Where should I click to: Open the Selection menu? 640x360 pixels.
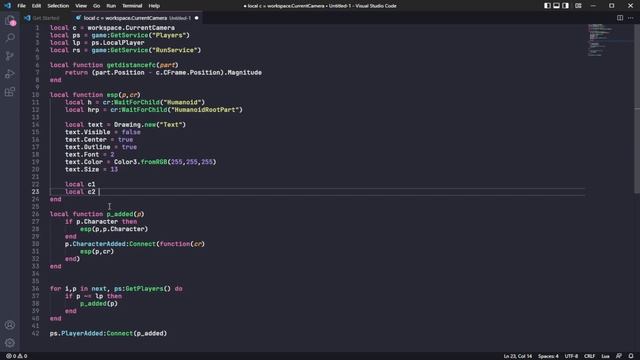pos(58,6)
